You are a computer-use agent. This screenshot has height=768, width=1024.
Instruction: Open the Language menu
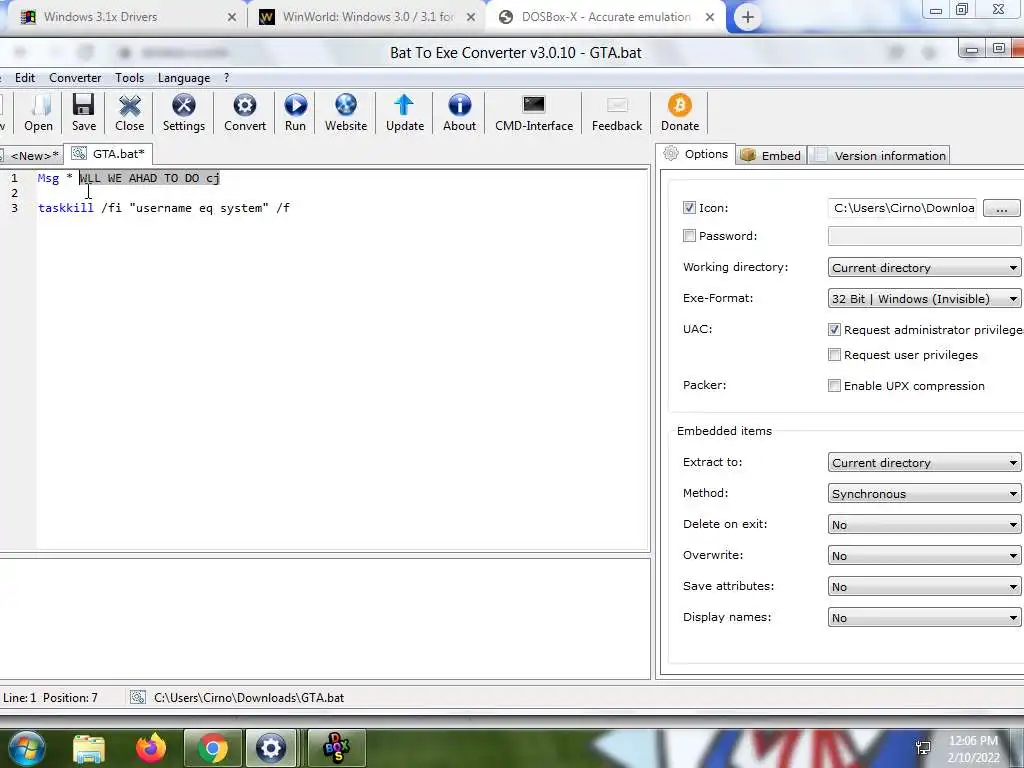tap(184, 78)
